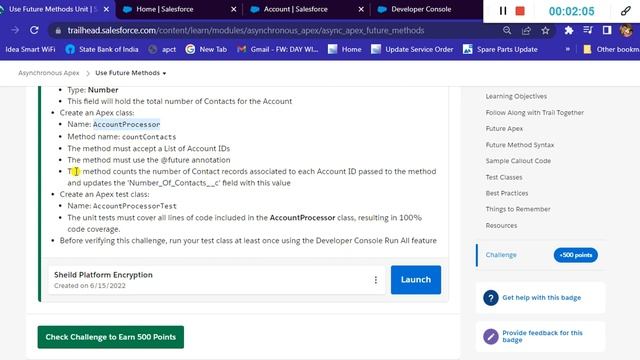Image resolution: width=640 pixels, height=360 pixels.
Task: Click the +500 points badge
Action: coord(576,255)
